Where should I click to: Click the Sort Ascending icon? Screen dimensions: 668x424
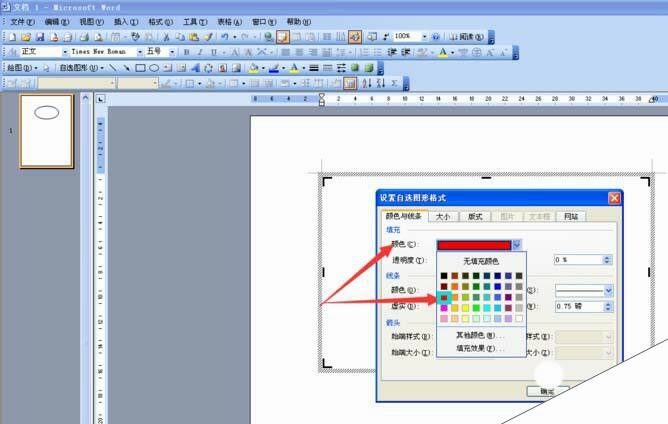[x=367, y=84]
